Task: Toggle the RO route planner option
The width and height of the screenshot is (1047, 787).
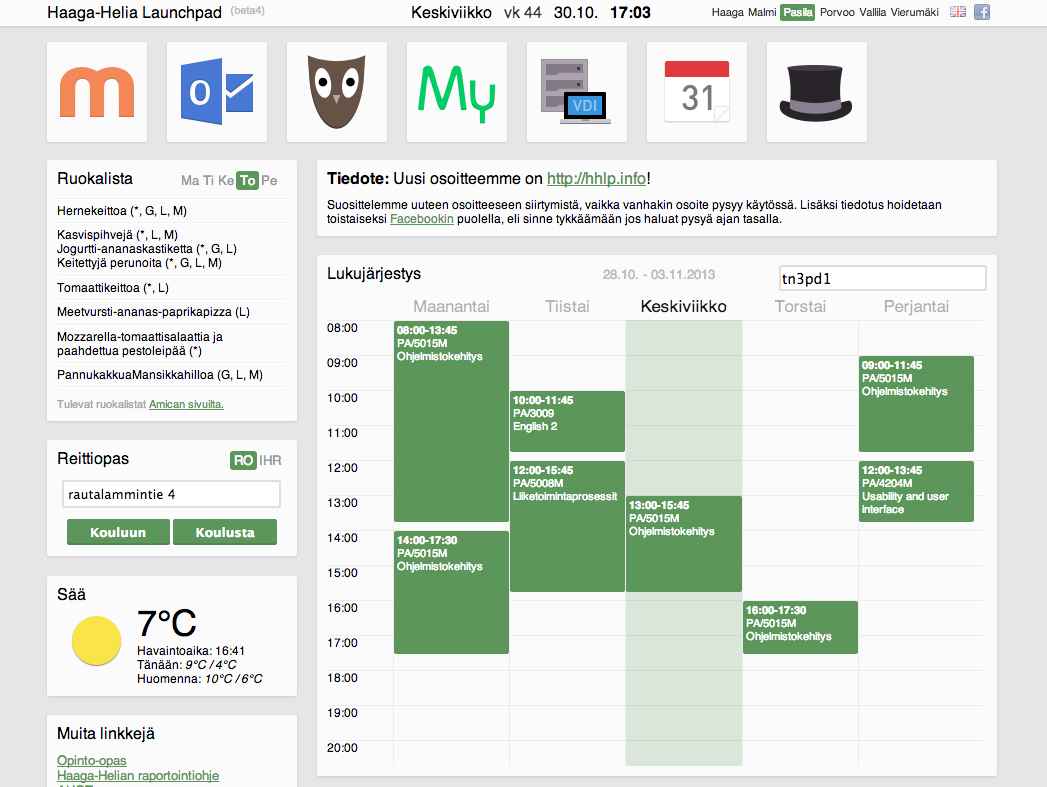Action: (242, 460)
